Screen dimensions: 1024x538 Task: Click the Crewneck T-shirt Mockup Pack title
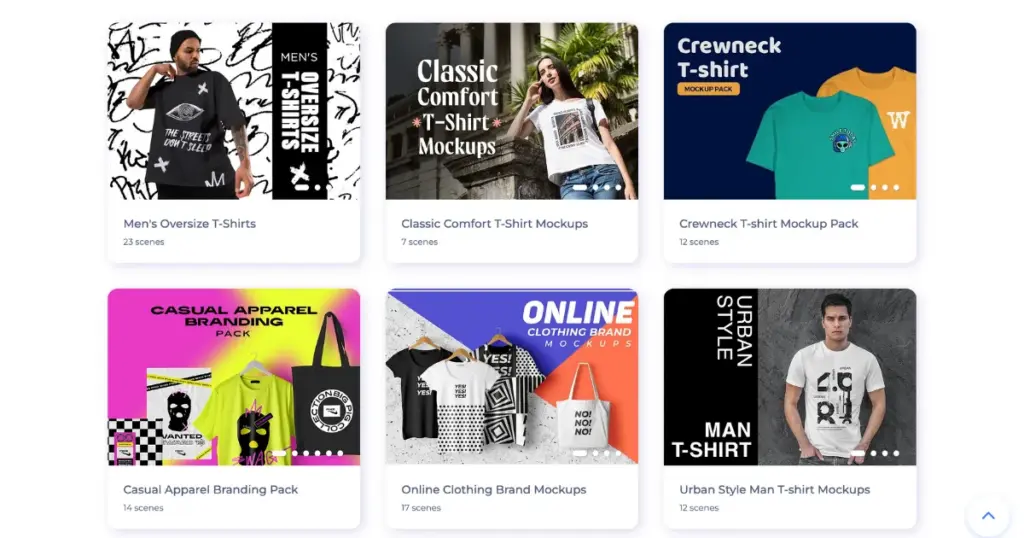coord(769,223)
